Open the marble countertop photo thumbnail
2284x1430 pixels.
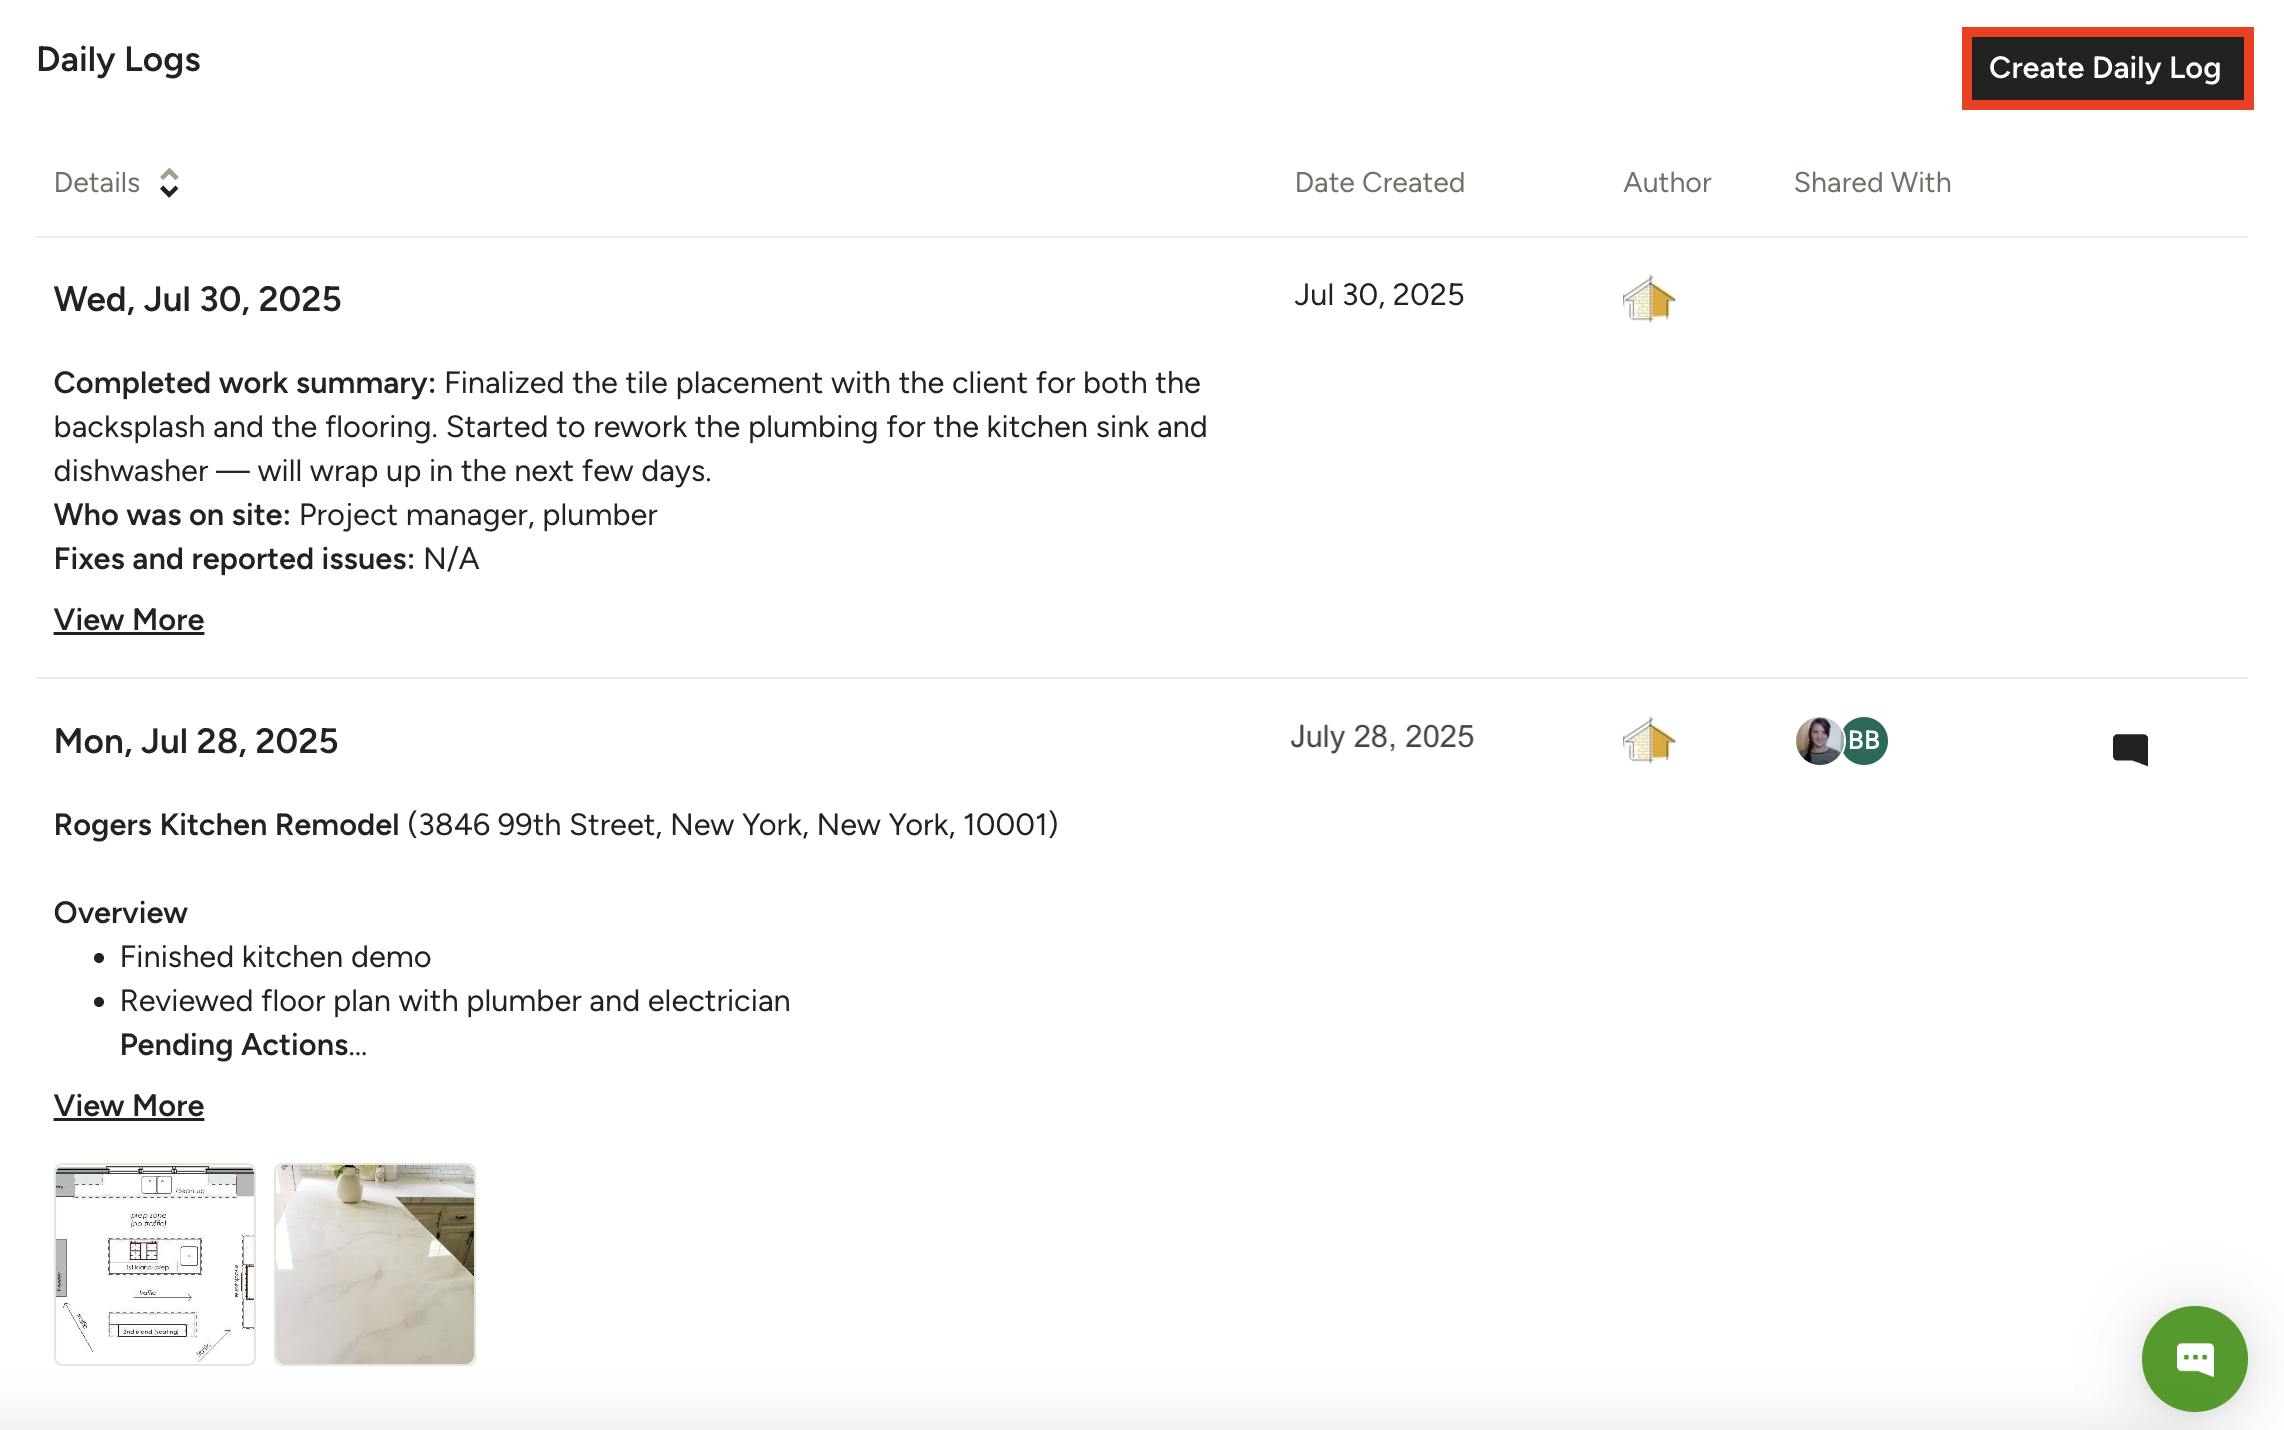click(375, 1264)
